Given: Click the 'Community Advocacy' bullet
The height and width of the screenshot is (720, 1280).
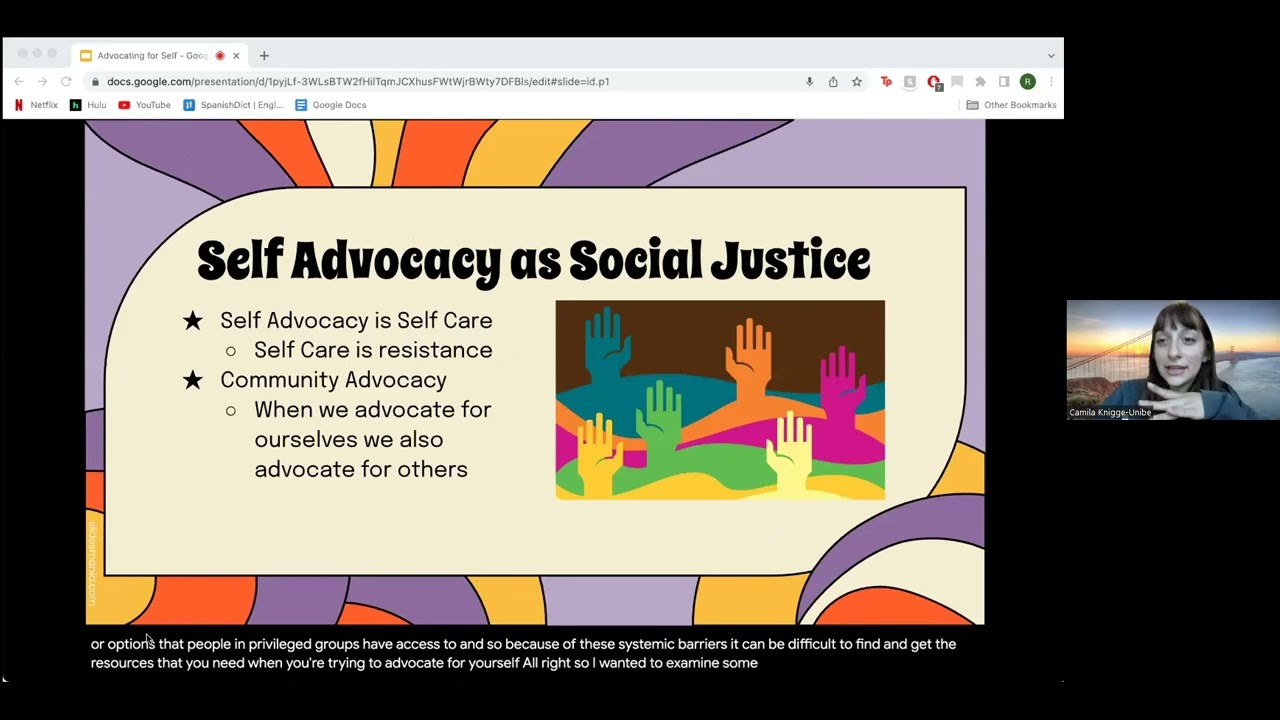Looking at the screenshot, I should click(333, 380).
